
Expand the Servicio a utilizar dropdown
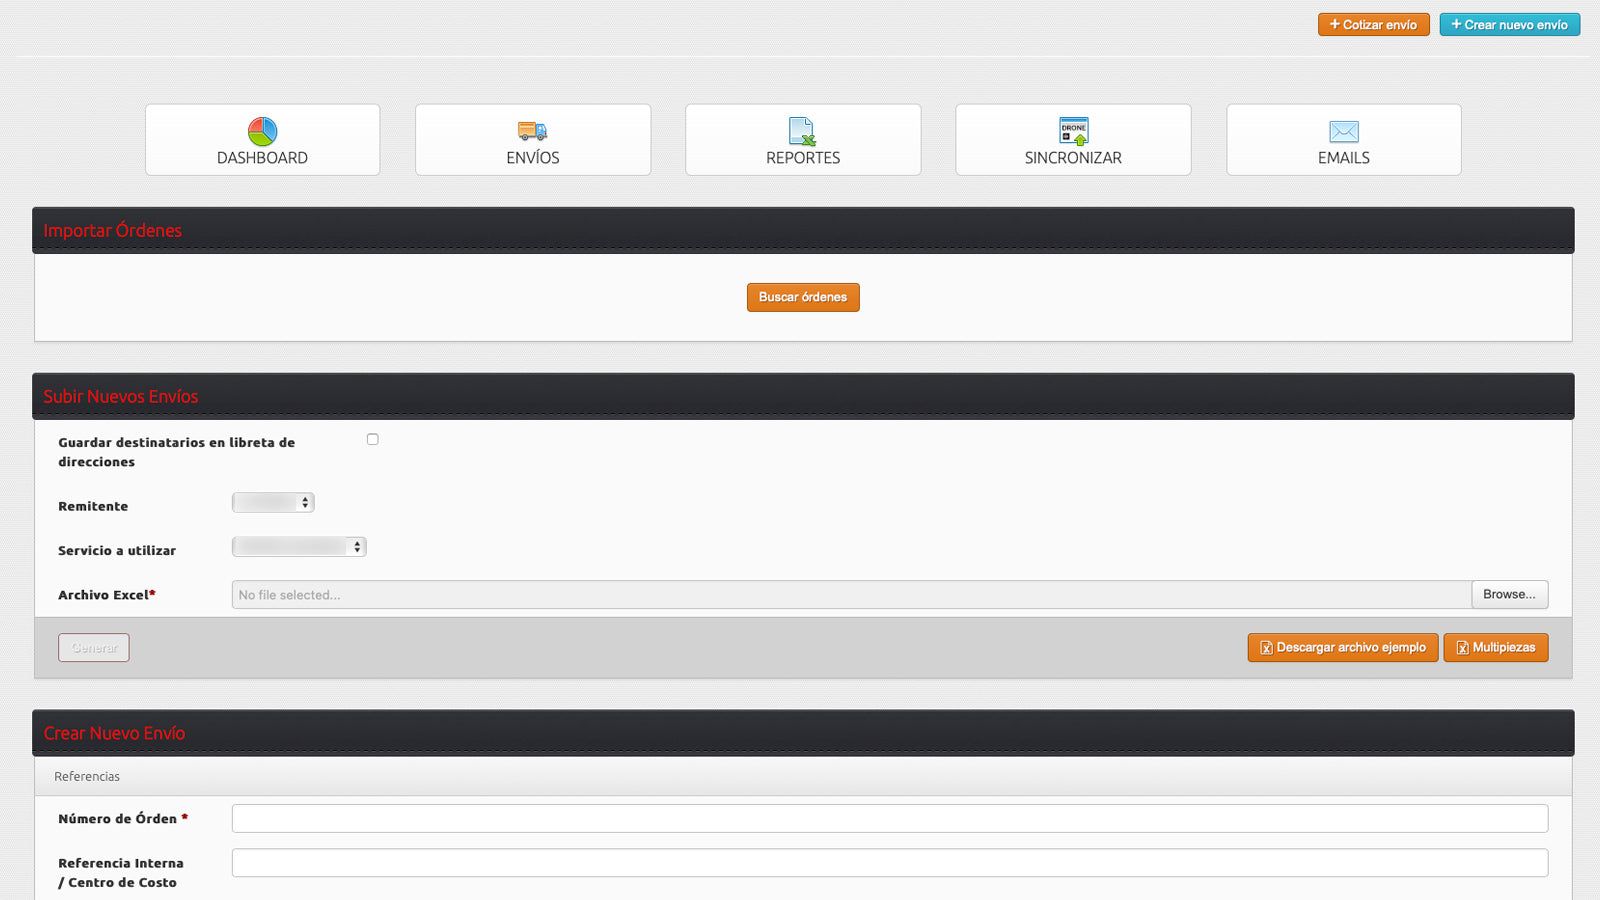pos(299,547)
